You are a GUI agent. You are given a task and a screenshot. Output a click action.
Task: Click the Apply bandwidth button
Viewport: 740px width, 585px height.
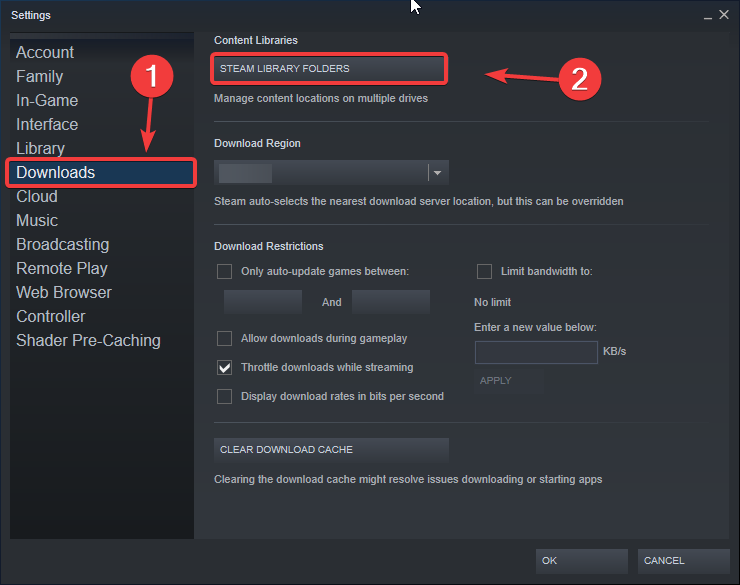pyautogui.click(x=508, y=381)
